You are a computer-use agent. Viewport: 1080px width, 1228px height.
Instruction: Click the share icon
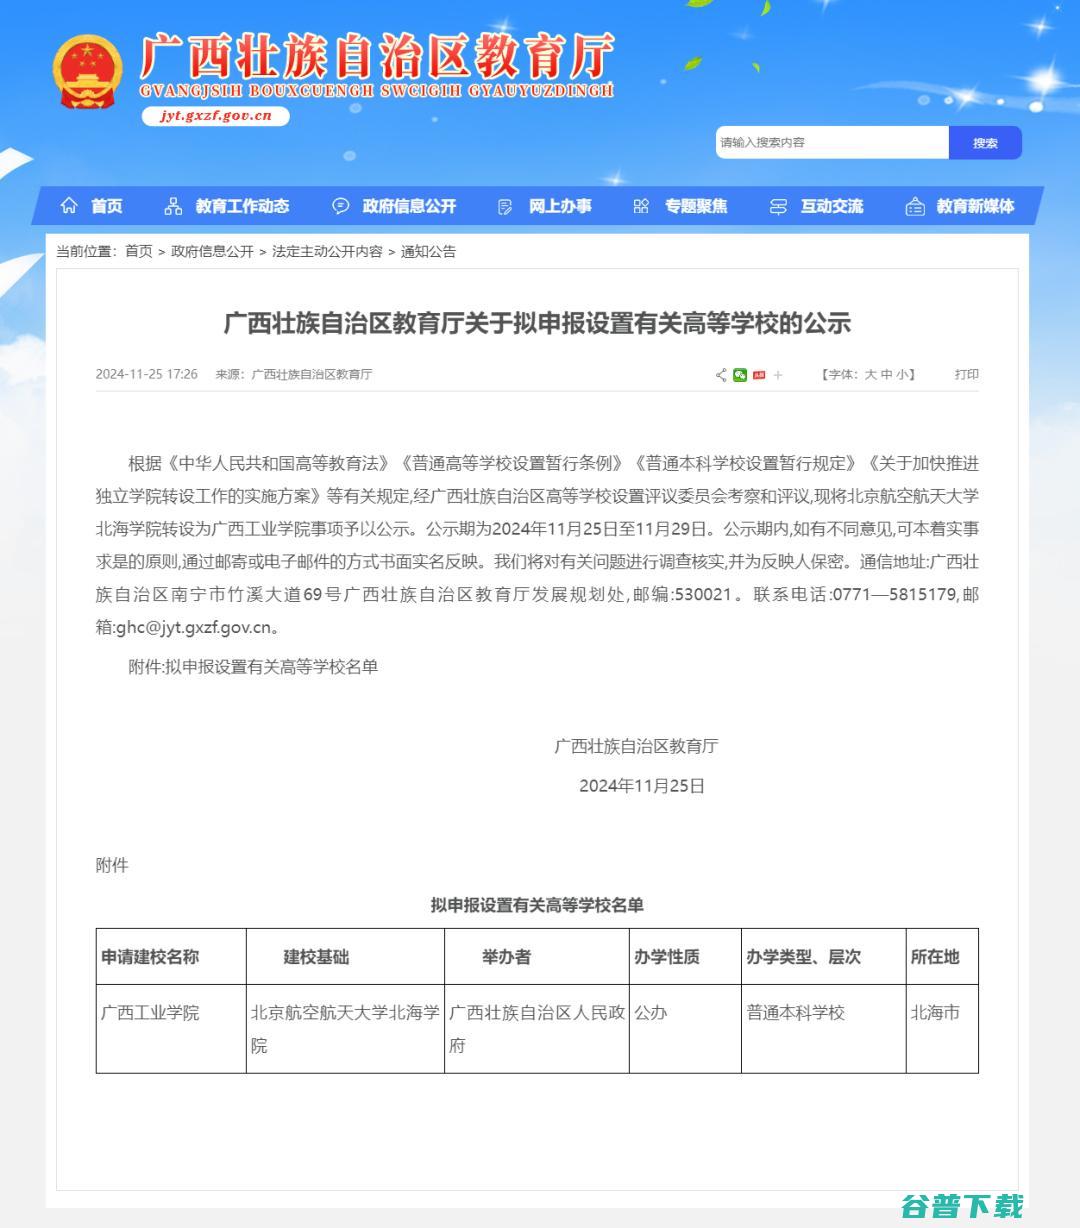coord(721,375)
